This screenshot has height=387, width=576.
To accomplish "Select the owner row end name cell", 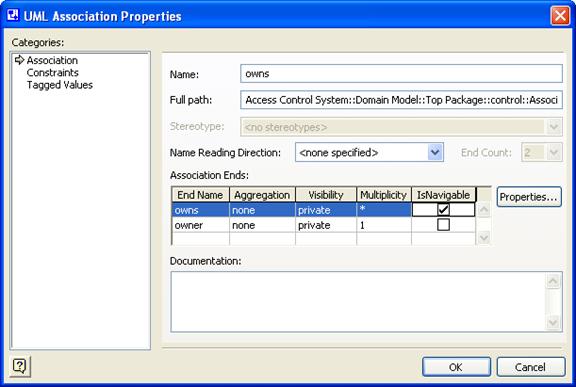I will (x=201, y=225).
